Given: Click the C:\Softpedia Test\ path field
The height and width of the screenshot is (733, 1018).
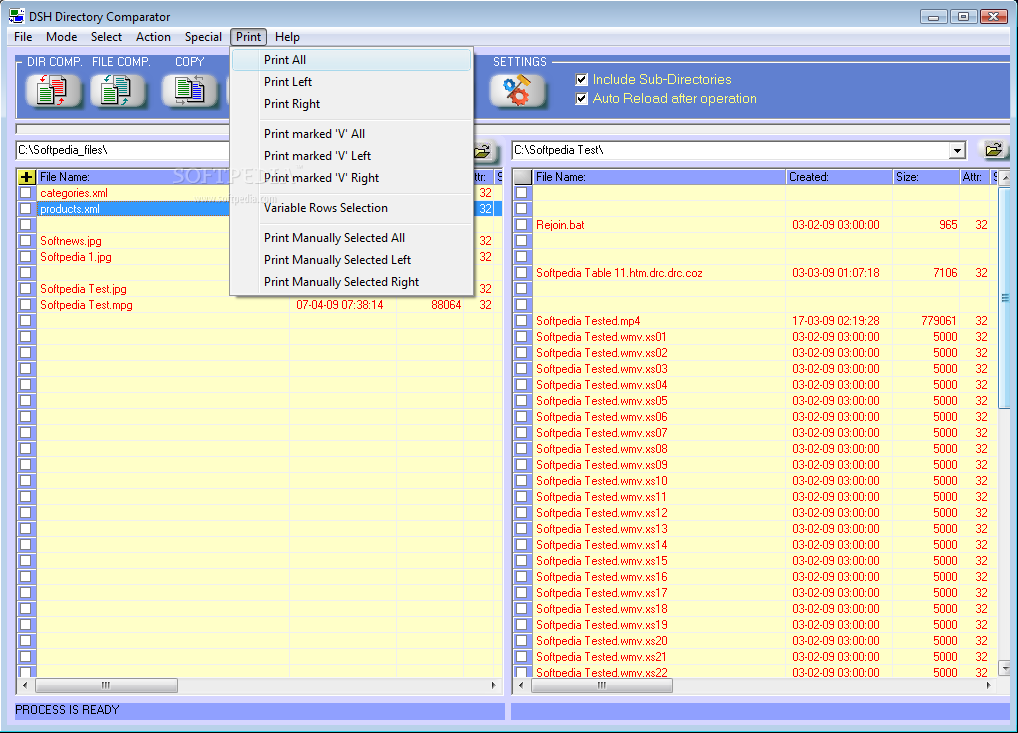Looking at the screenshot, I should coord(730,151).
